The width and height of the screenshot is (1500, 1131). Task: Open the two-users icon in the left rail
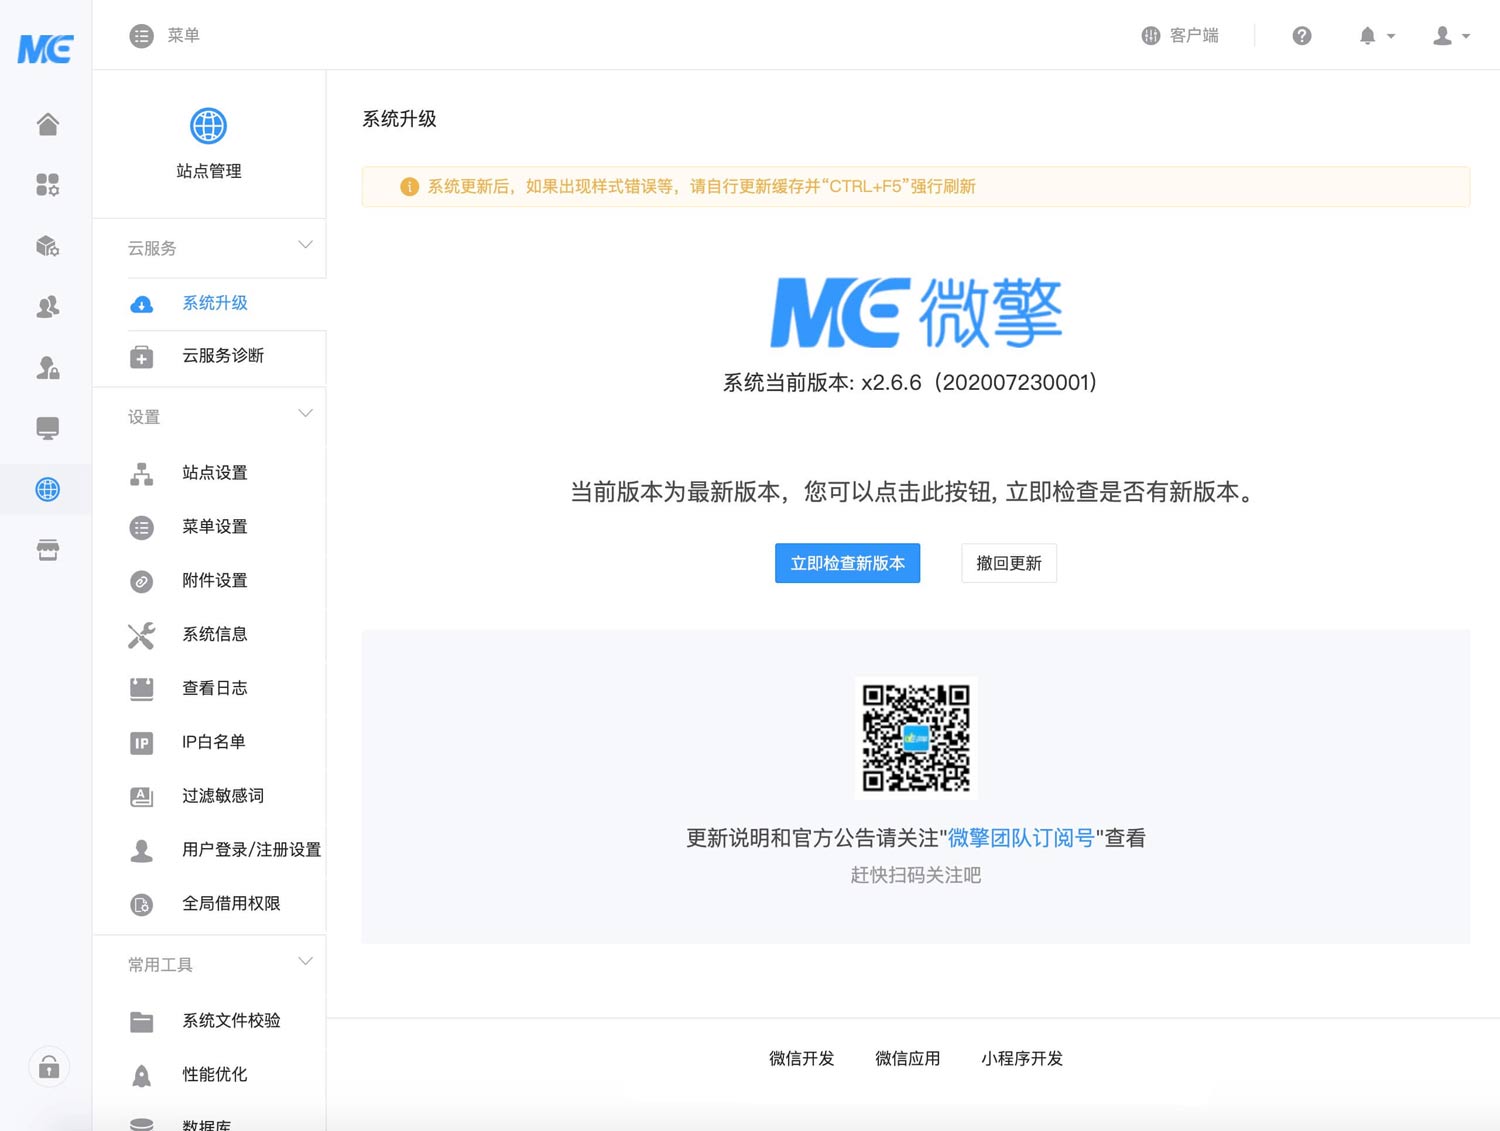47,307
